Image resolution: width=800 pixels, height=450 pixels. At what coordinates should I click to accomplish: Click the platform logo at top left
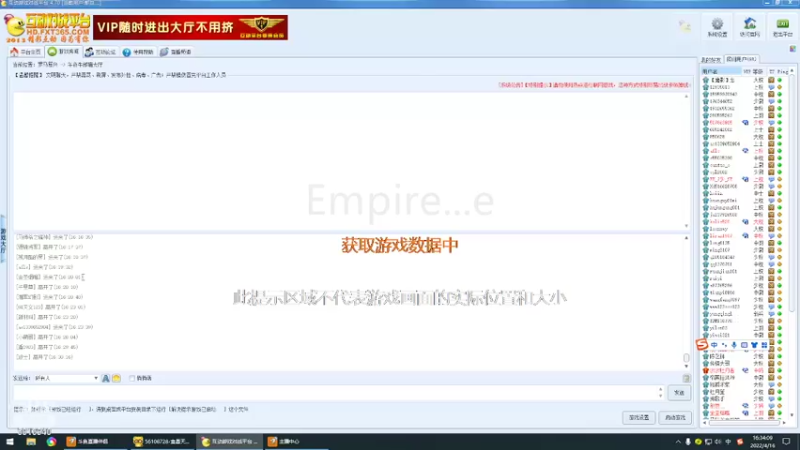[47, 28]
